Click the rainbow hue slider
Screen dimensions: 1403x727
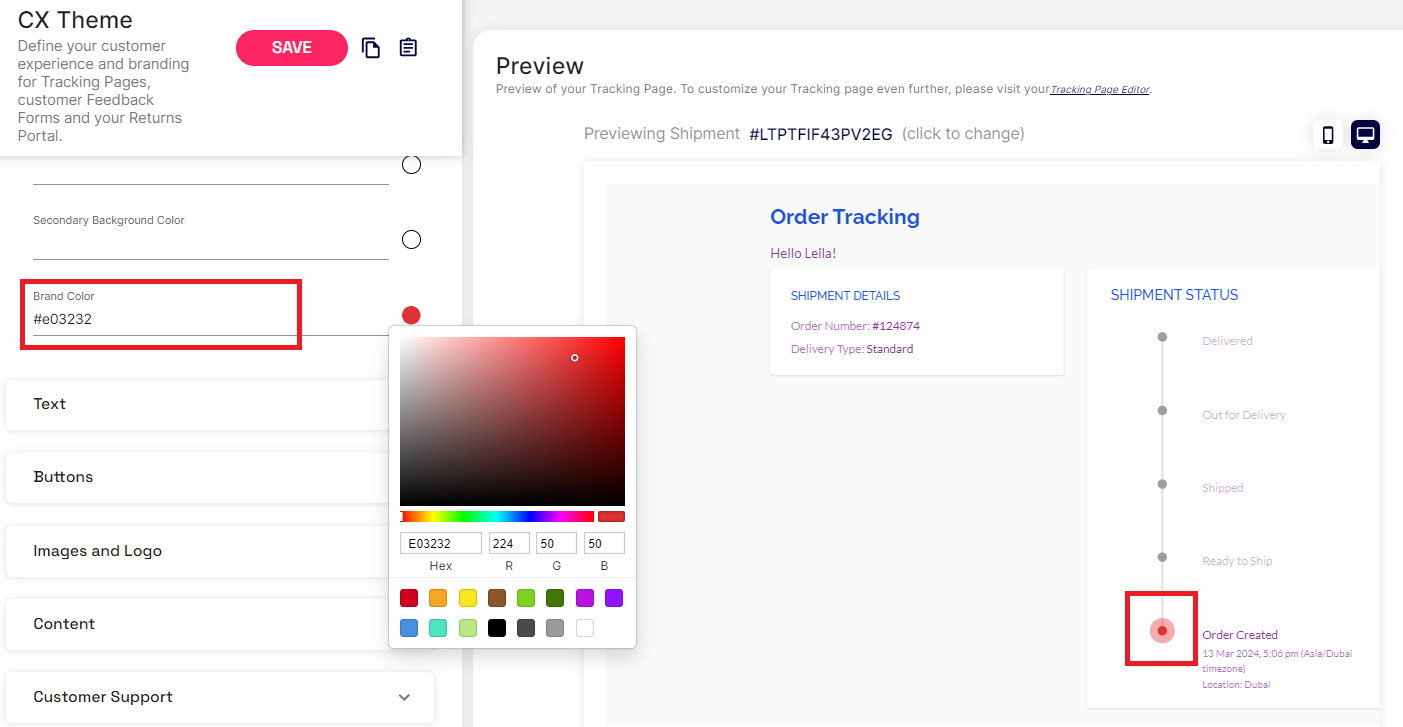coord(497,517)
